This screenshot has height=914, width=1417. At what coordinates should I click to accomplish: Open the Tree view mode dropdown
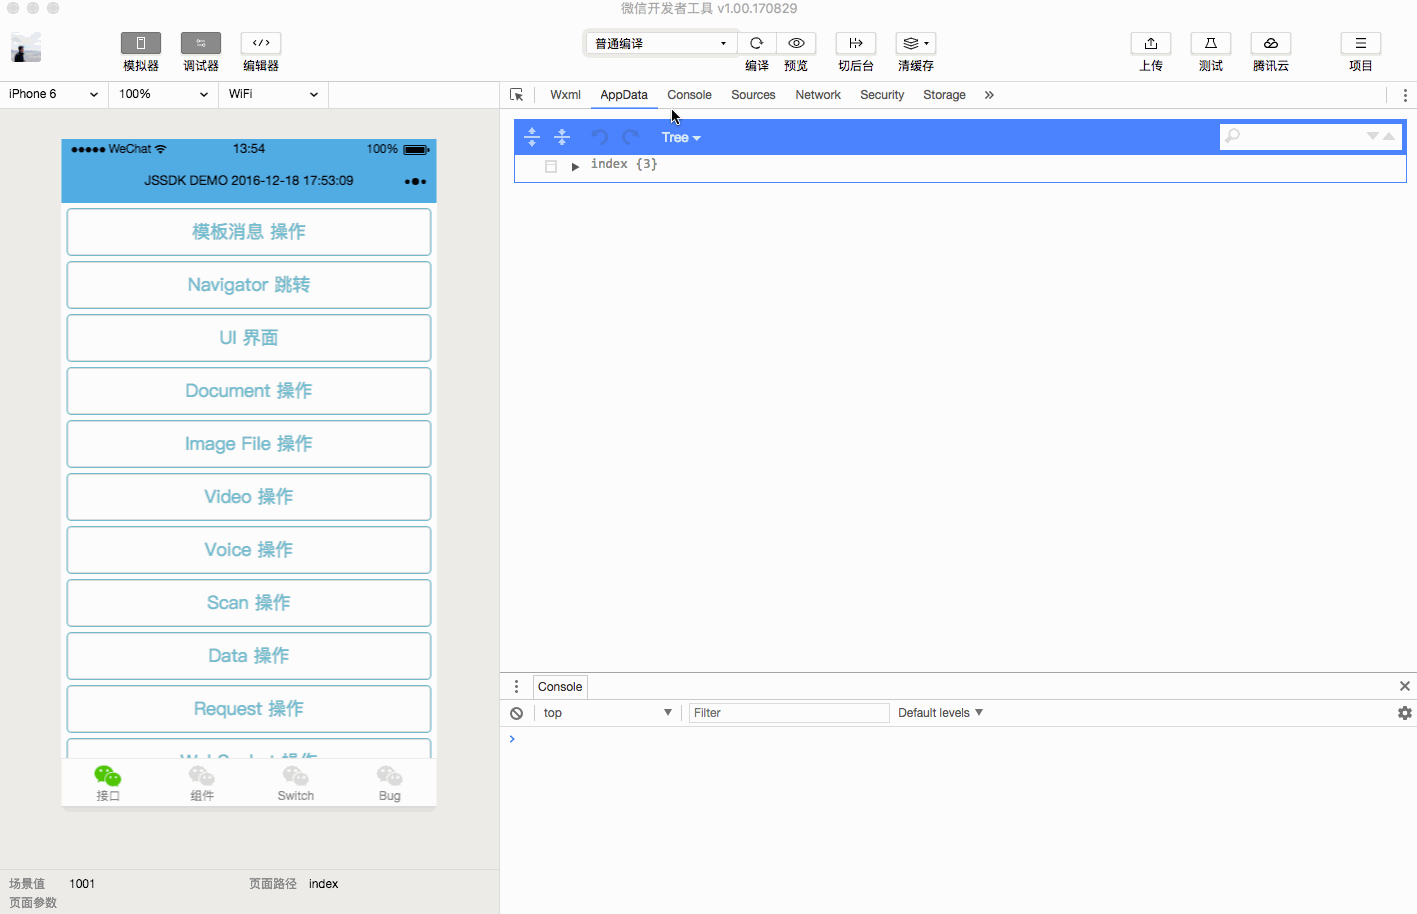680,137
